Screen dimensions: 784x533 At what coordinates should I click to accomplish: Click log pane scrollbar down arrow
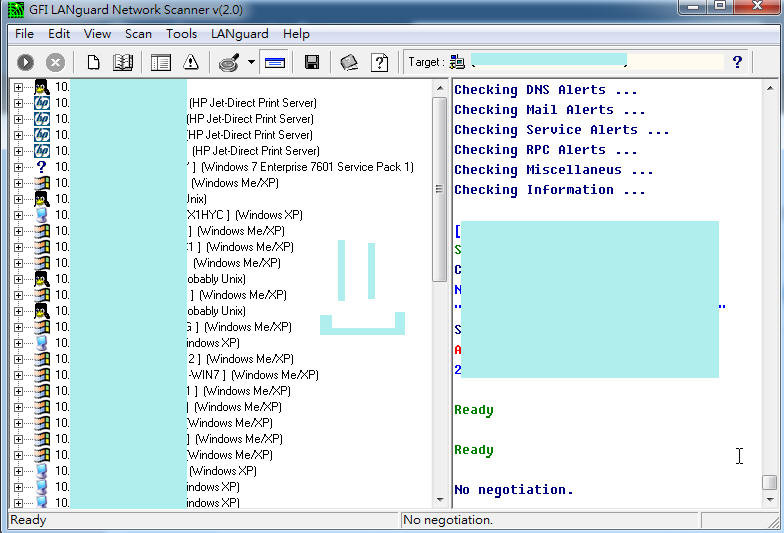tap(770, 500)
